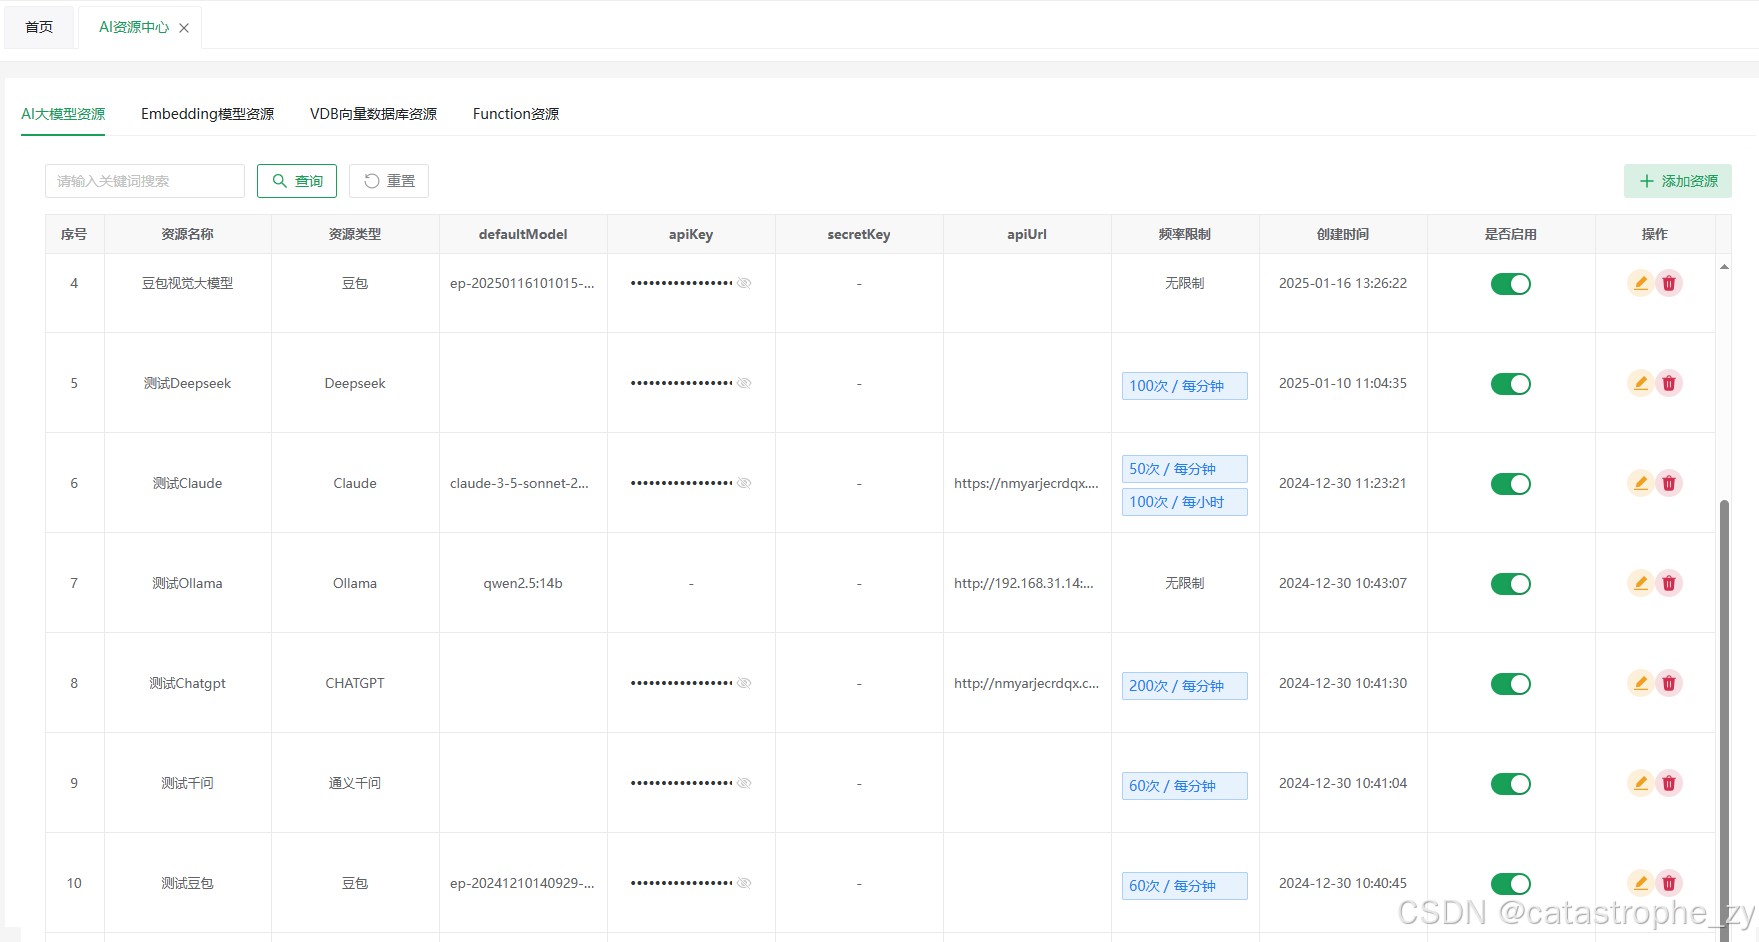Reveal apiKey for 测试千问
This screenshot has height=942, width=1759.
pyautogui.click(x=744, y=783)
